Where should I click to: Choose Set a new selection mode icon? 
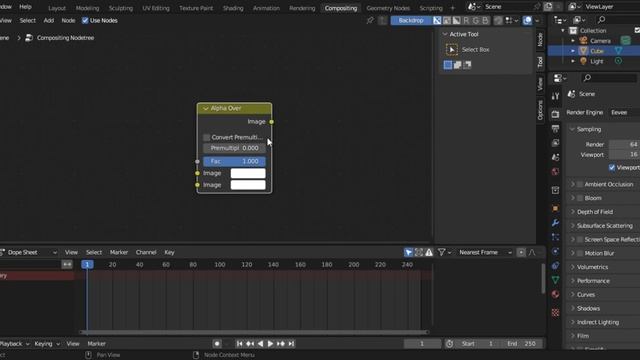pos(448,65)
